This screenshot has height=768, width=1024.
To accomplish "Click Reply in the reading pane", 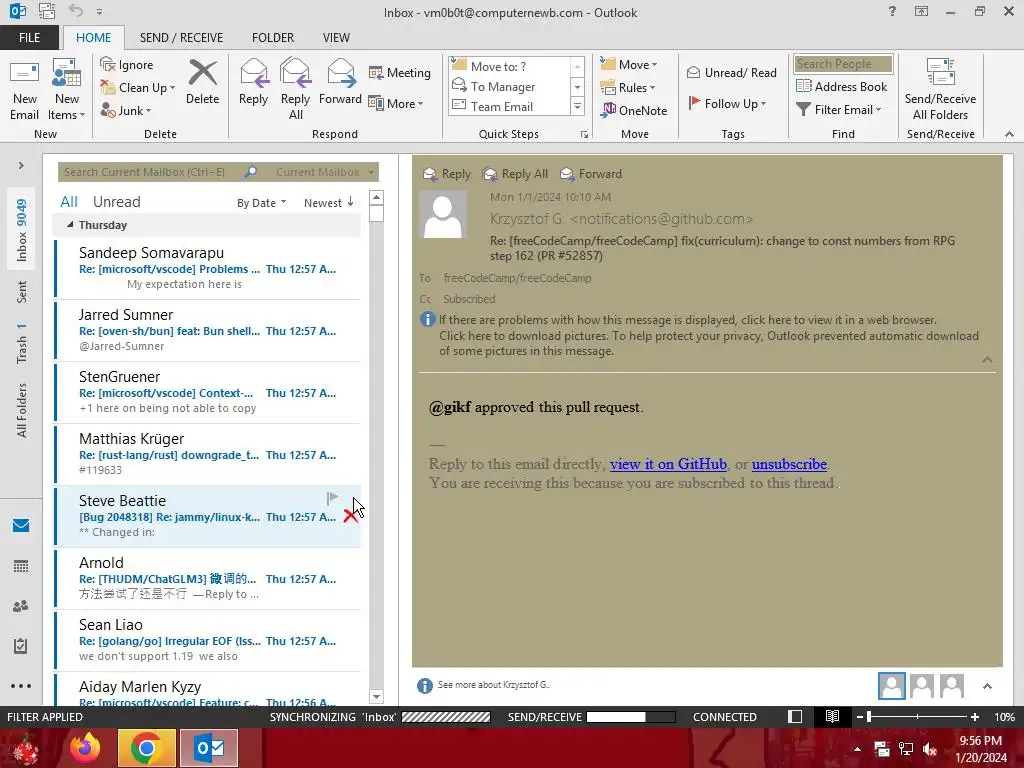I will click(447, 174).
